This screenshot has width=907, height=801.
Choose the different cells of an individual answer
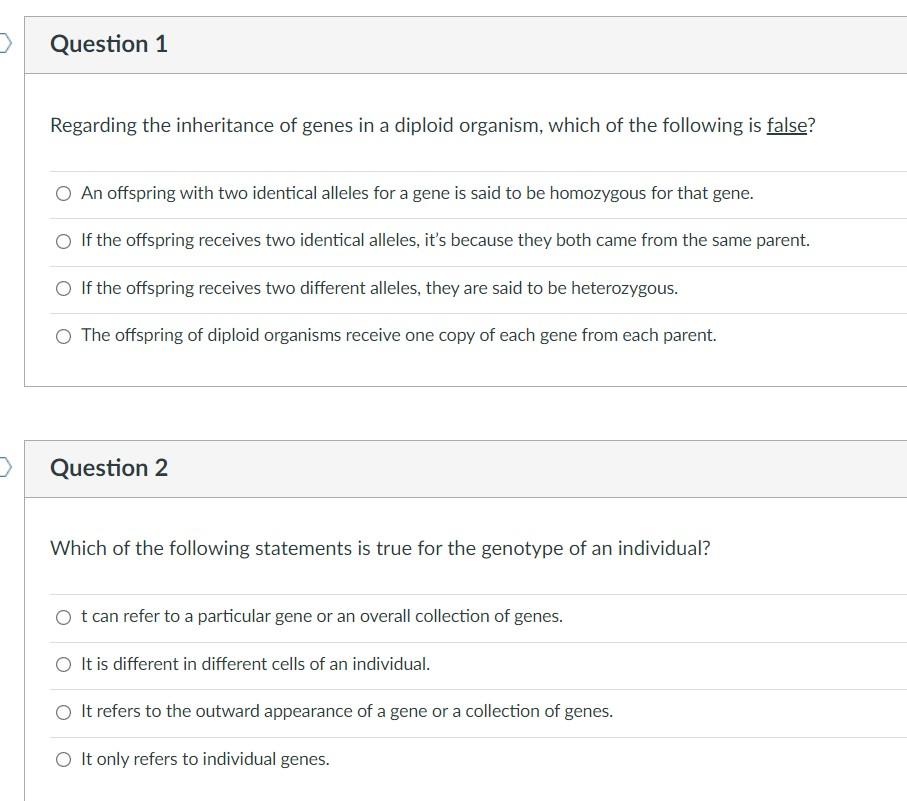click(x=63, y=664)
